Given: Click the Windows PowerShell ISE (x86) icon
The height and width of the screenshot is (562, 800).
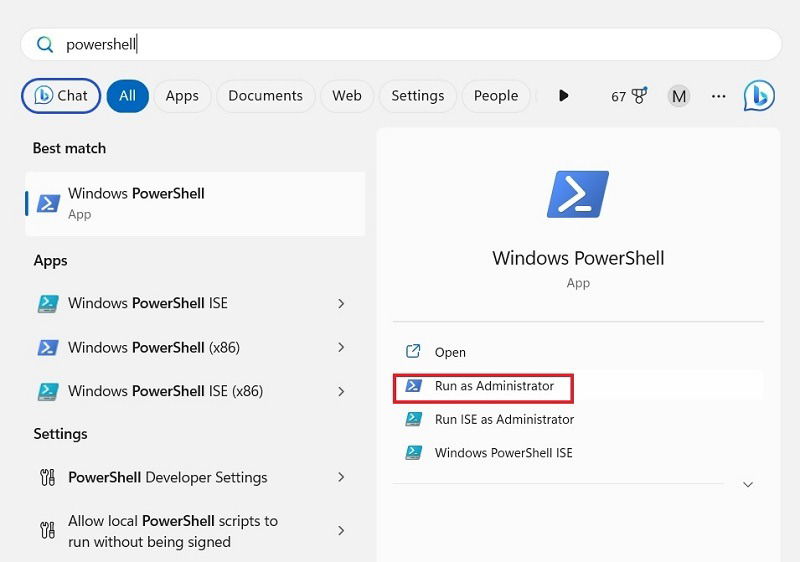Looking at the screenshot, I should pos(48,391).
